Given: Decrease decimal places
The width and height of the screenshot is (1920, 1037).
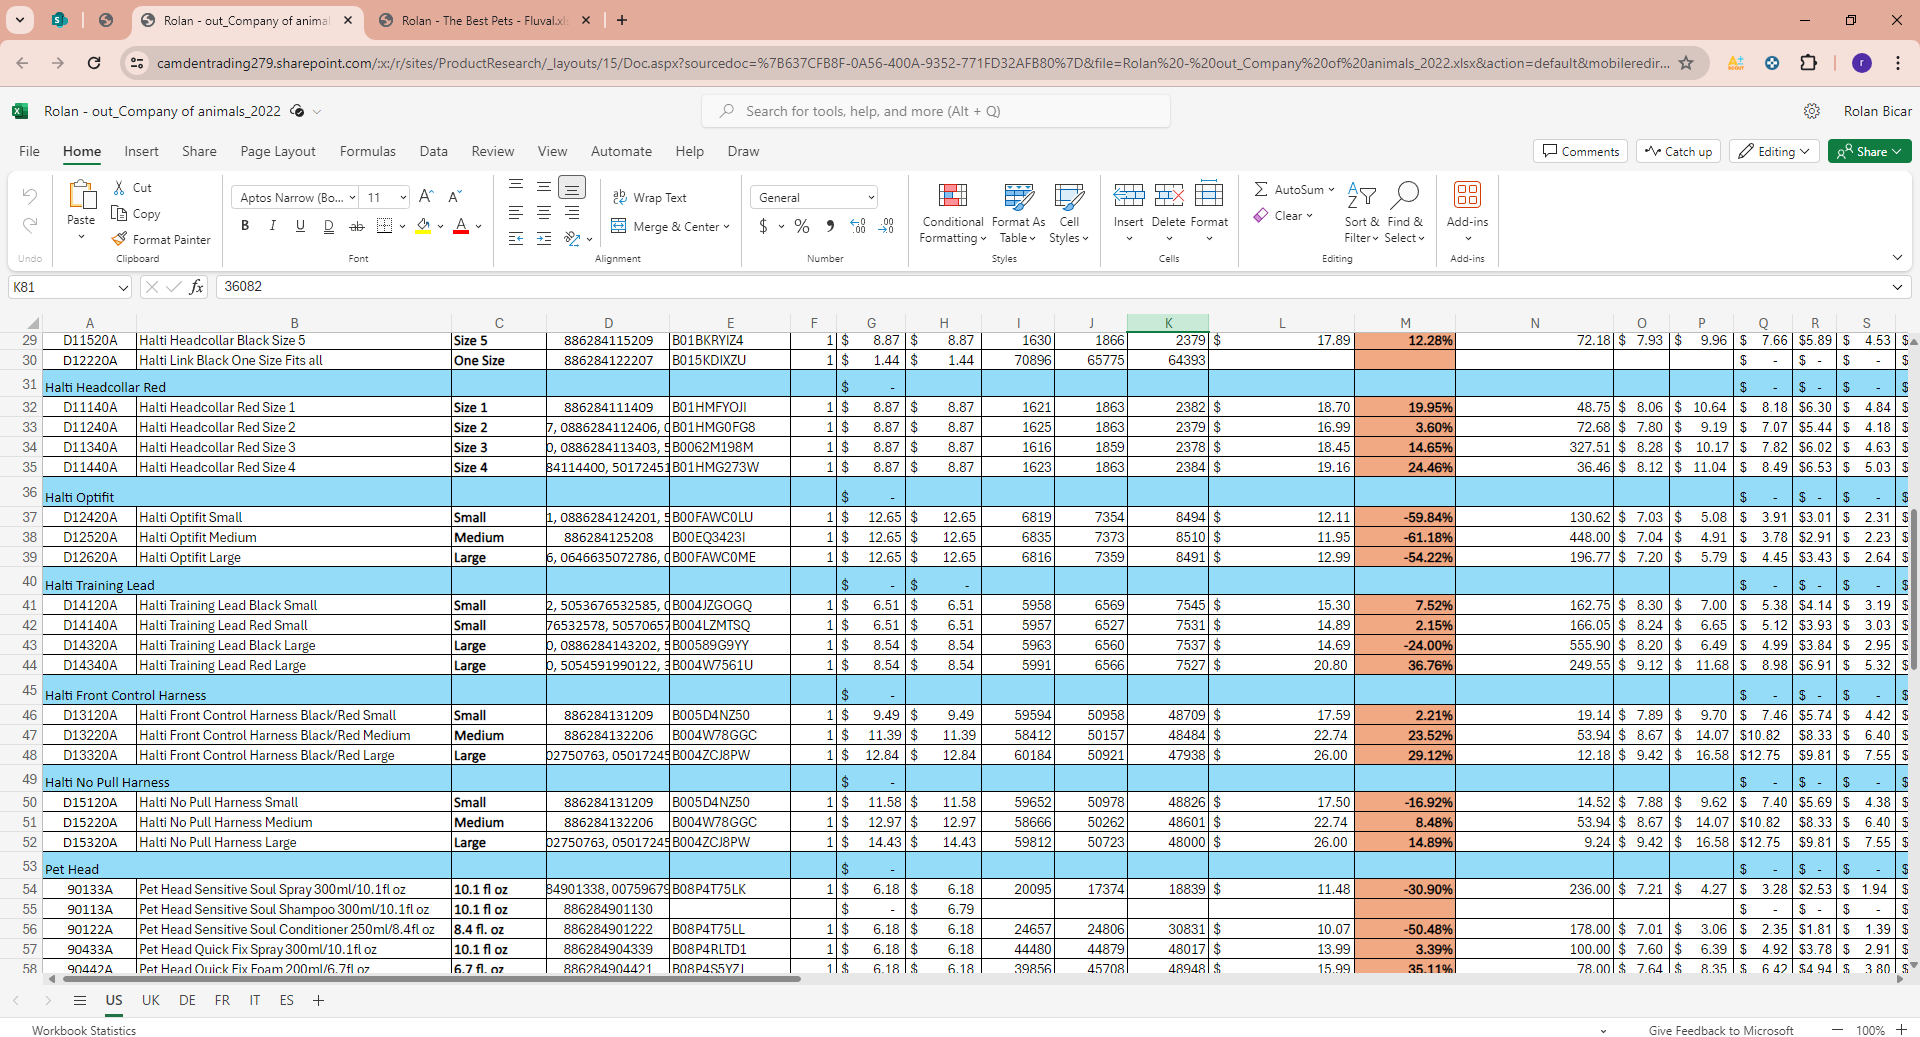Looking at the screenshot, I should [887, 227].
